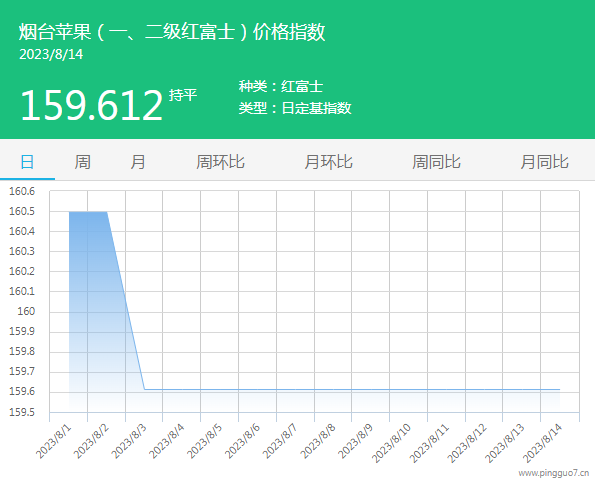This screenshot has width=595, height=485.
Task: Select the 2023/8/10 x-axis date label
Action: [x=391, y=443]
